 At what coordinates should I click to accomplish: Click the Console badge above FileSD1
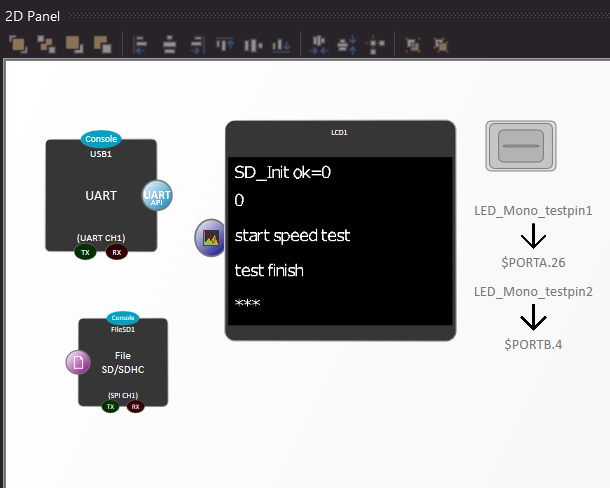tap(123, 318)
